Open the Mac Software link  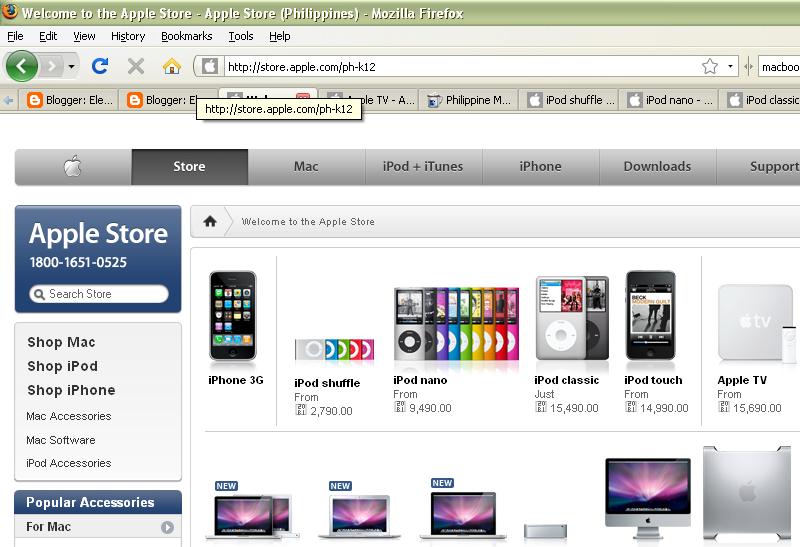coord(61,440)
